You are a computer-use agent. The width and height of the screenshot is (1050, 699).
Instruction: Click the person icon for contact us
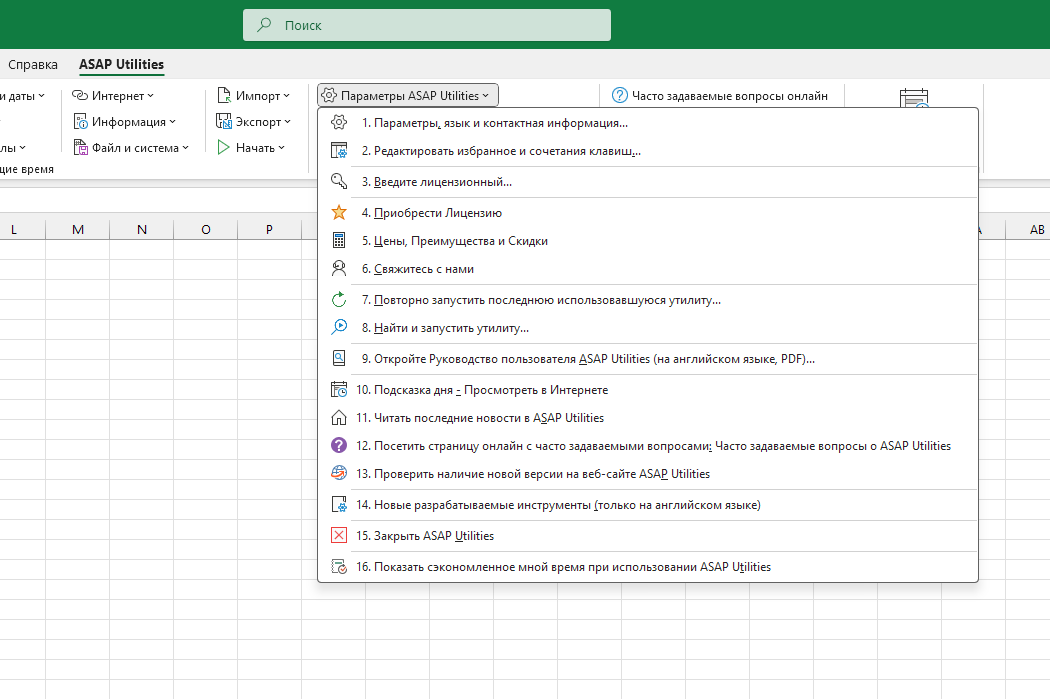click(x=339, y=268)
